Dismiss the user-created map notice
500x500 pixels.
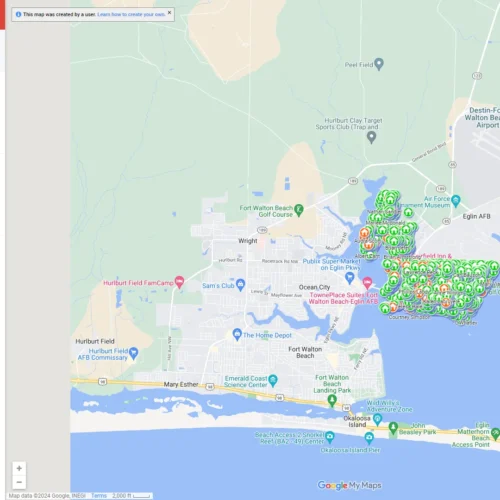pos(169,13)
